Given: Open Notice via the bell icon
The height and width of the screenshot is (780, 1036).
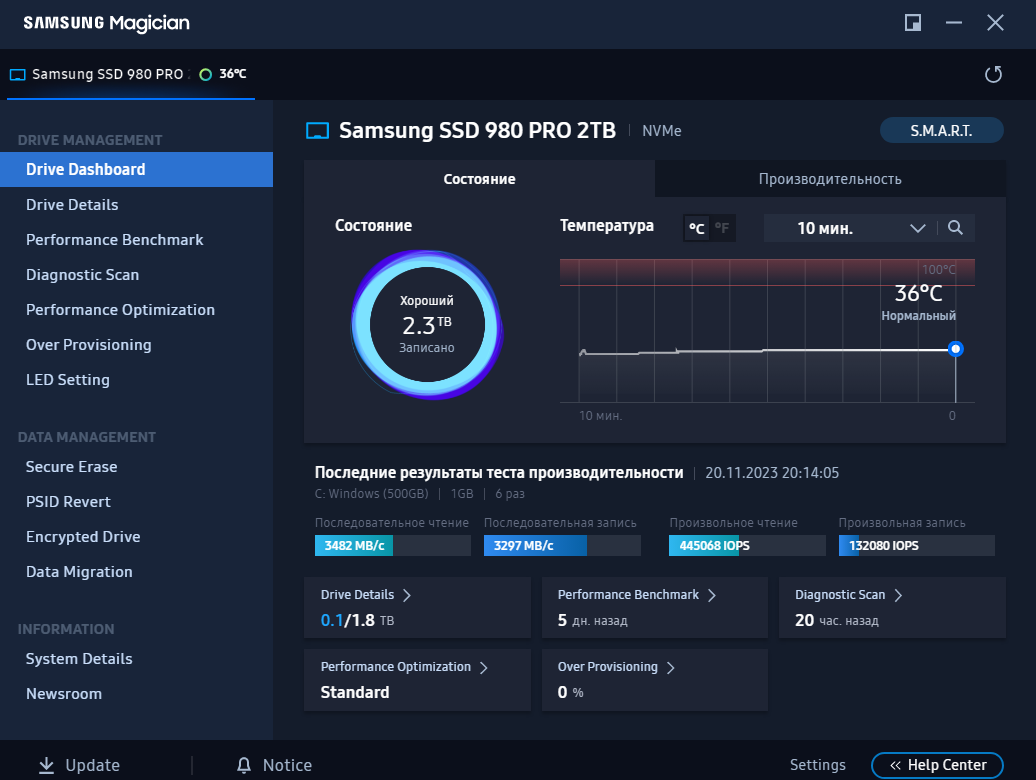Looking at the screenshot, I should (244, 765).
